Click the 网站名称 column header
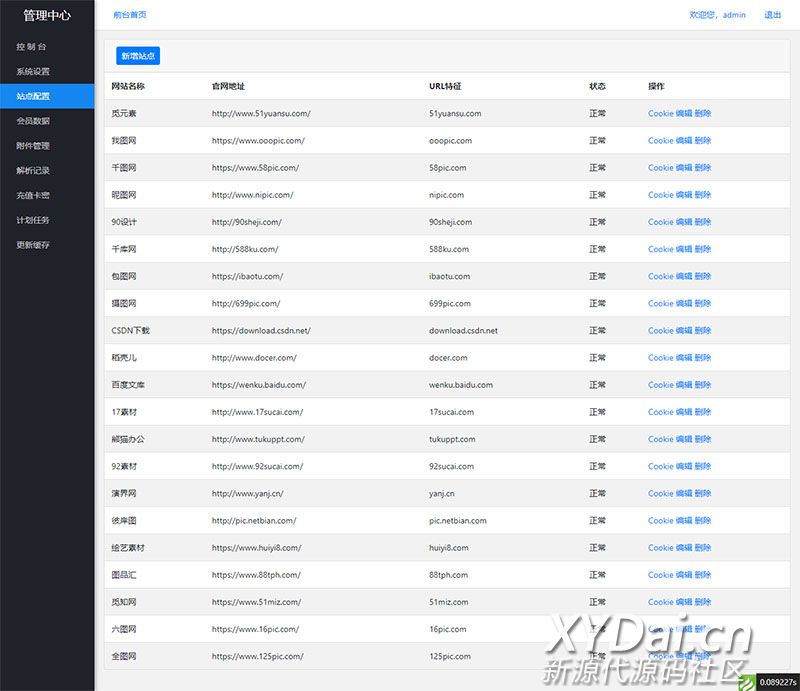This screenshot has height=691, width=800. point(128,86)
